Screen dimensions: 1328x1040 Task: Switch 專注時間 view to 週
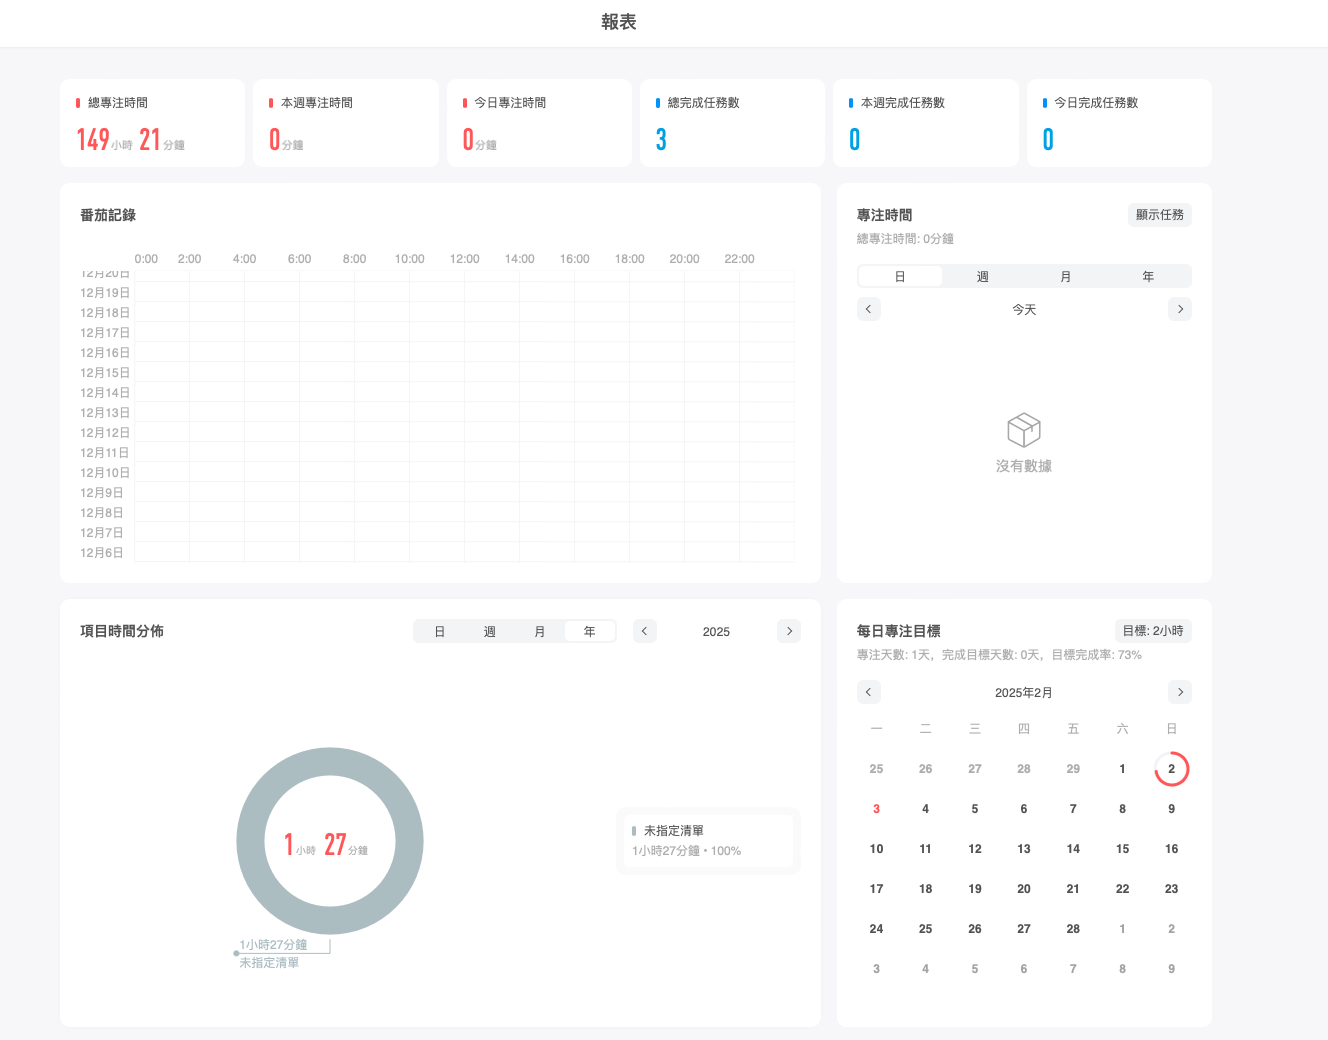click(982, 275)
